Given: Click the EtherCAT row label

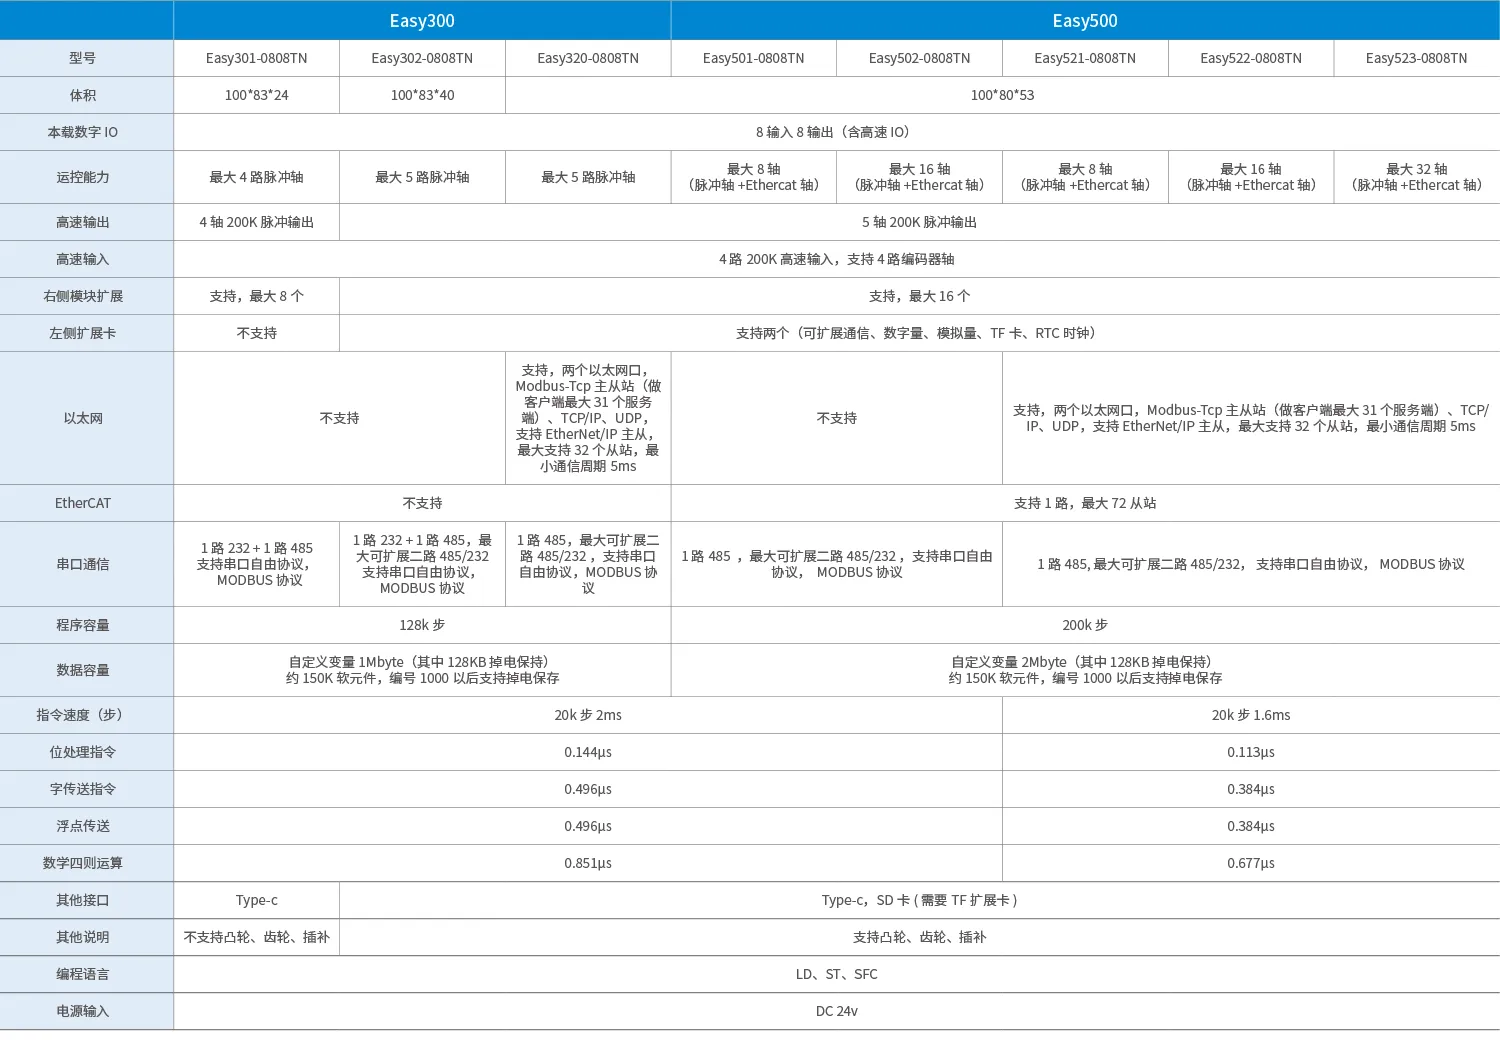Looking at the screenshot, I should pos(83,503).
